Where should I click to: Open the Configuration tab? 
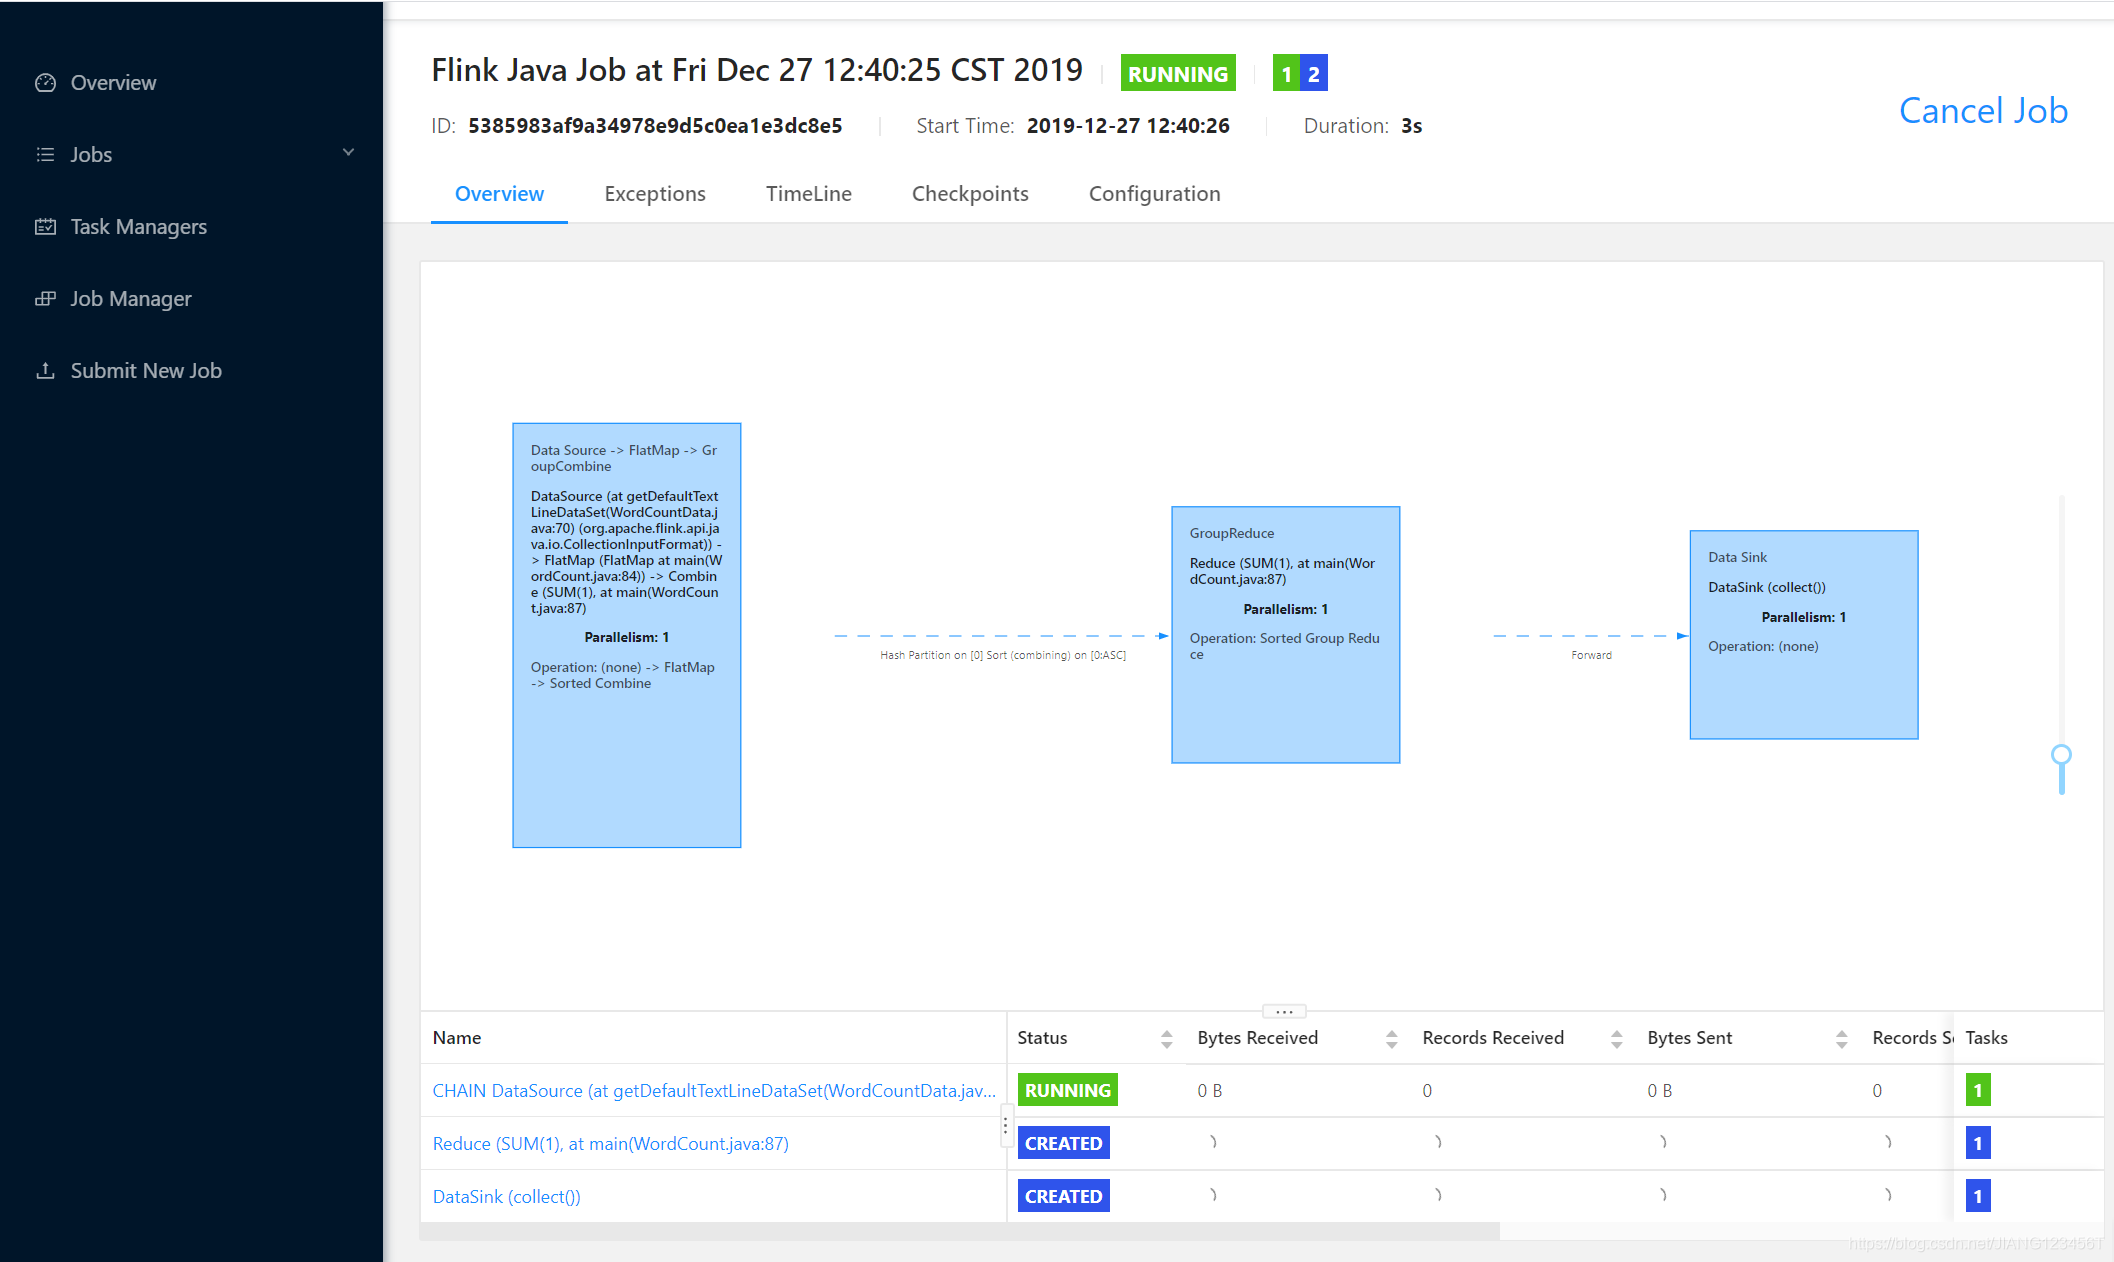coord(1154,194)
